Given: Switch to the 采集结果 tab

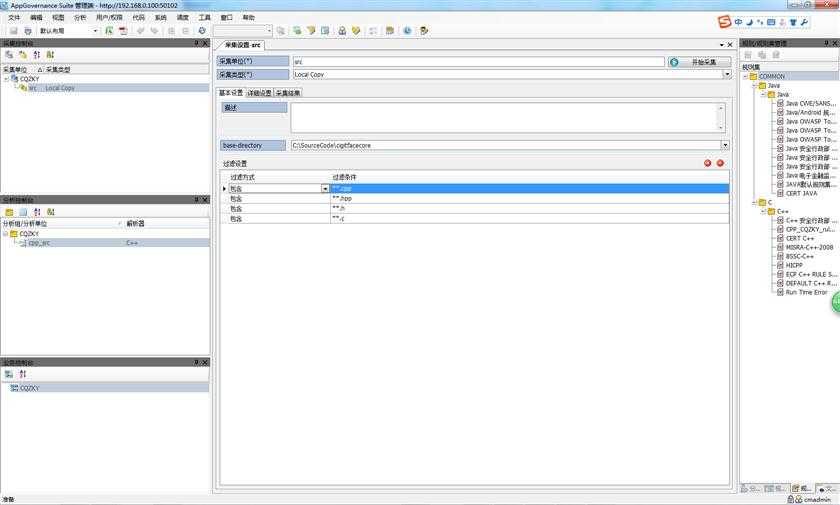Looking at the screenshot, I should click(288, 93).
